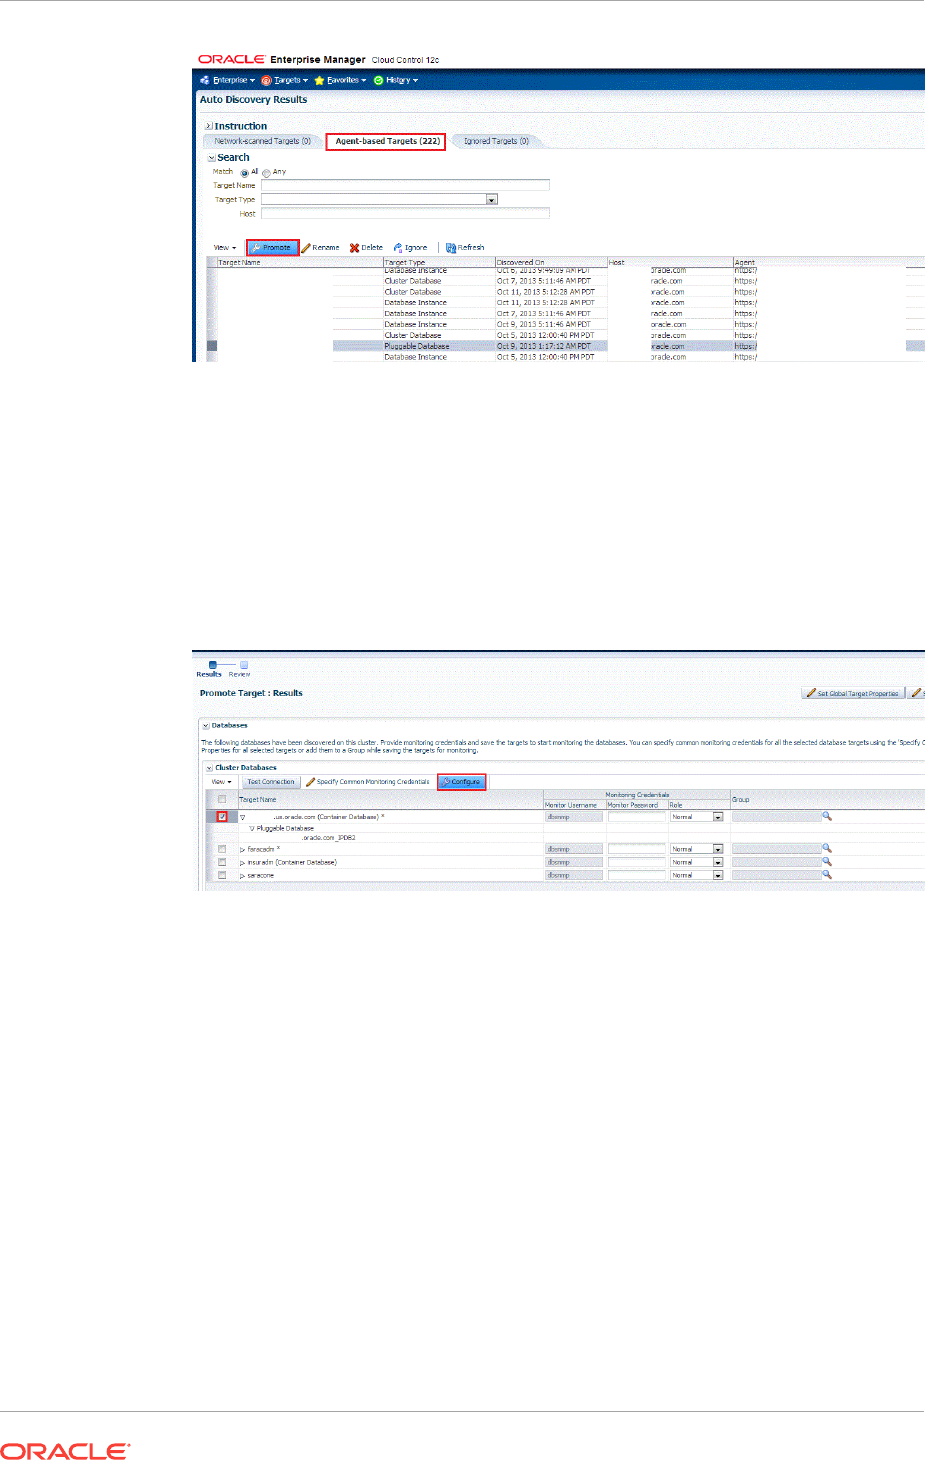Screen dimensions: 925x1460
Task: Uncheck the us.oracle.com Container Database checkbox
Action: pyautogui.click(x=222, y=817)
